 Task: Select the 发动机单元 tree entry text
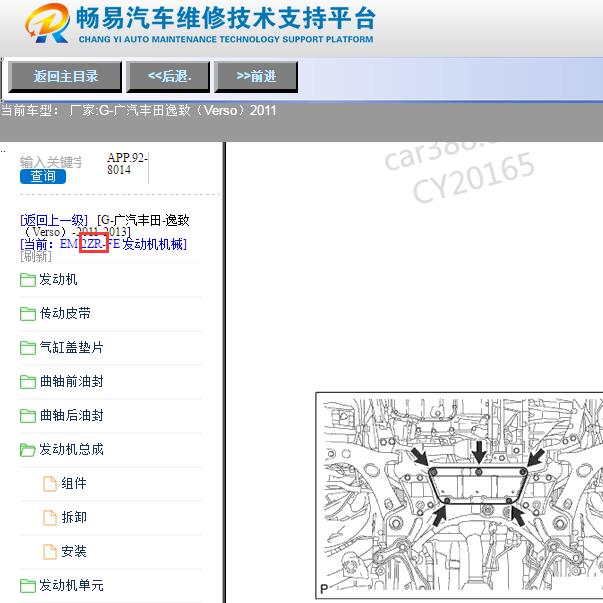[x=72, y=585]
